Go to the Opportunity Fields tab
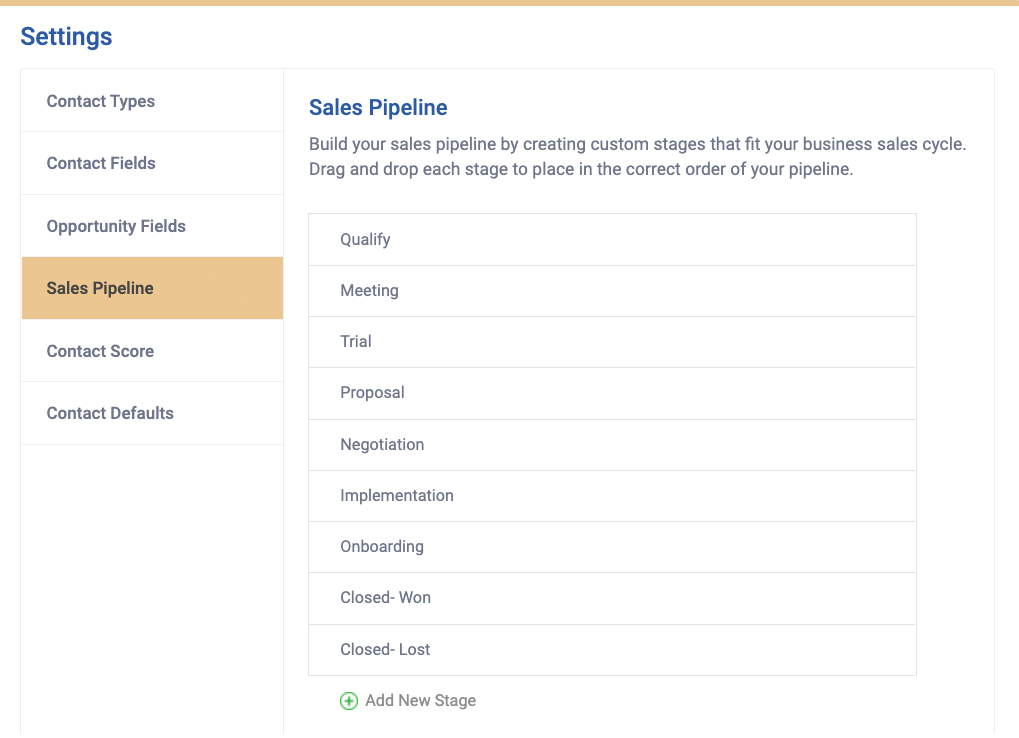Screen dimensions: 1019x738 [x=152, y=226]
